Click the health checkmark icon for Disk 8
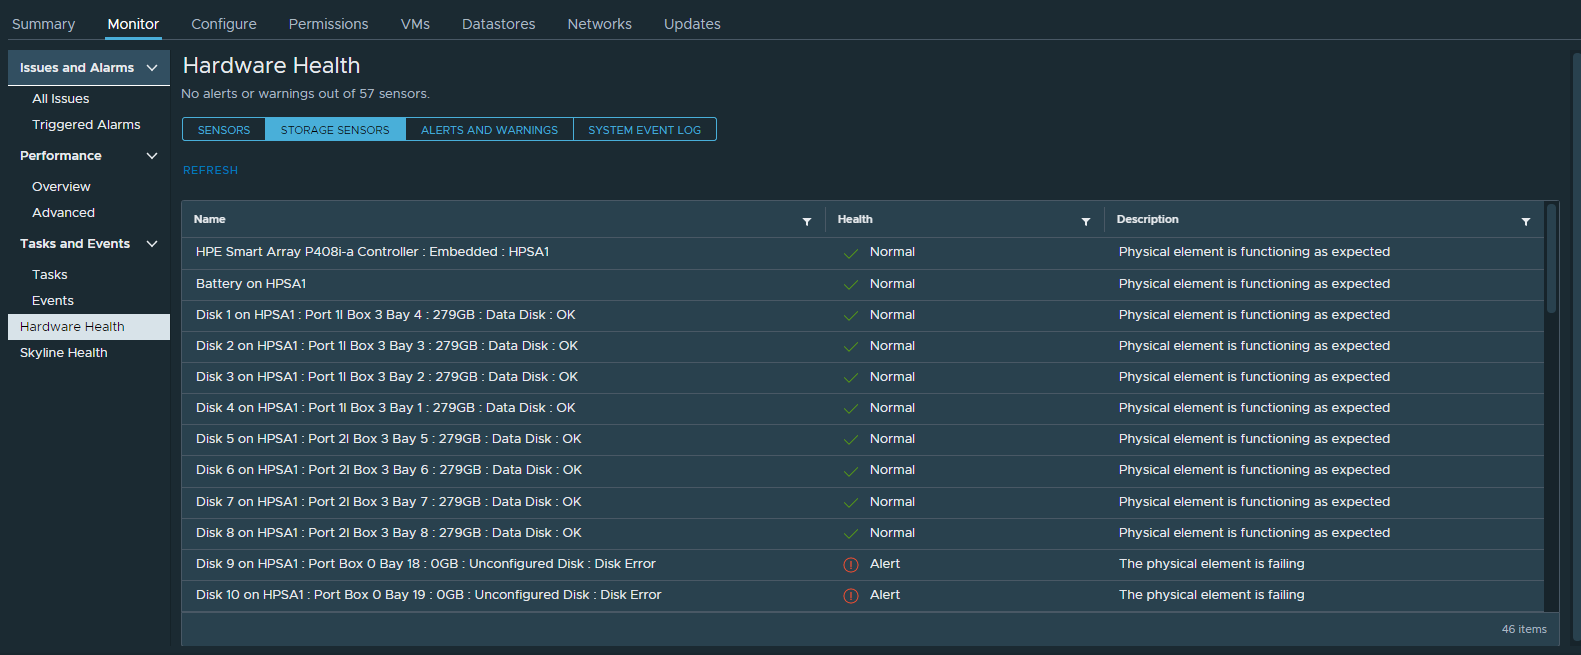1581x655 pixels. click(x=851, y=534)
